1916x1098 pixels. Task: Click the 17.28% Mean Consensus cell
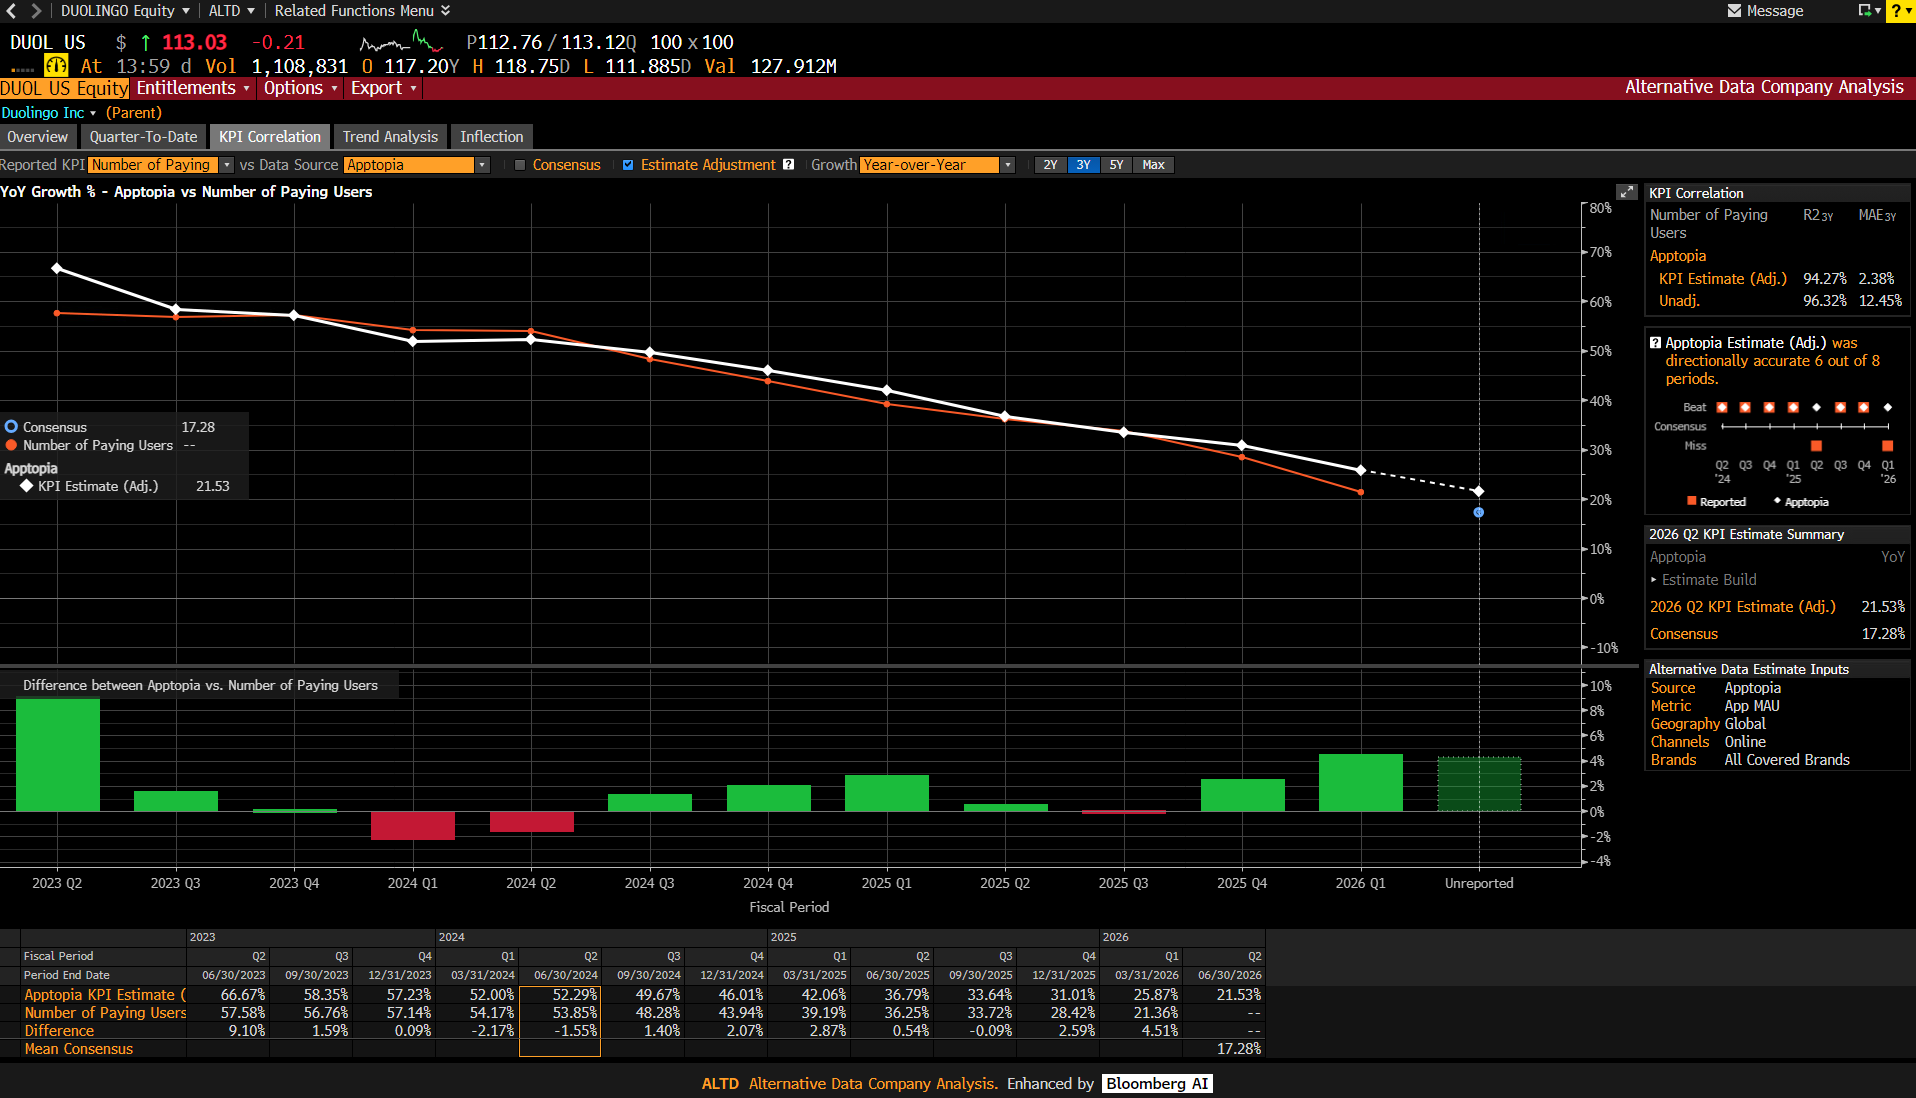[x=1224, y=1049]
